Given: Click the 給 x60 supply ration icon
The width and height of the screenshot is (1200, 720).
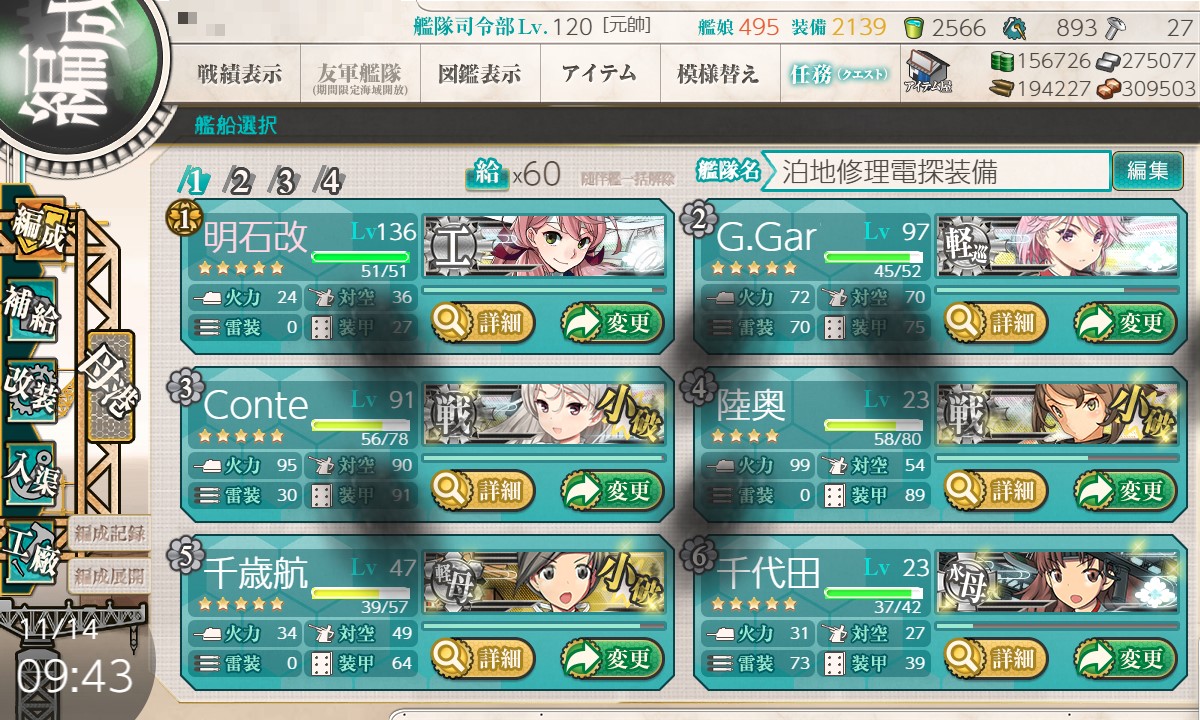Looking at the screenshot, I should pos(487,173).
